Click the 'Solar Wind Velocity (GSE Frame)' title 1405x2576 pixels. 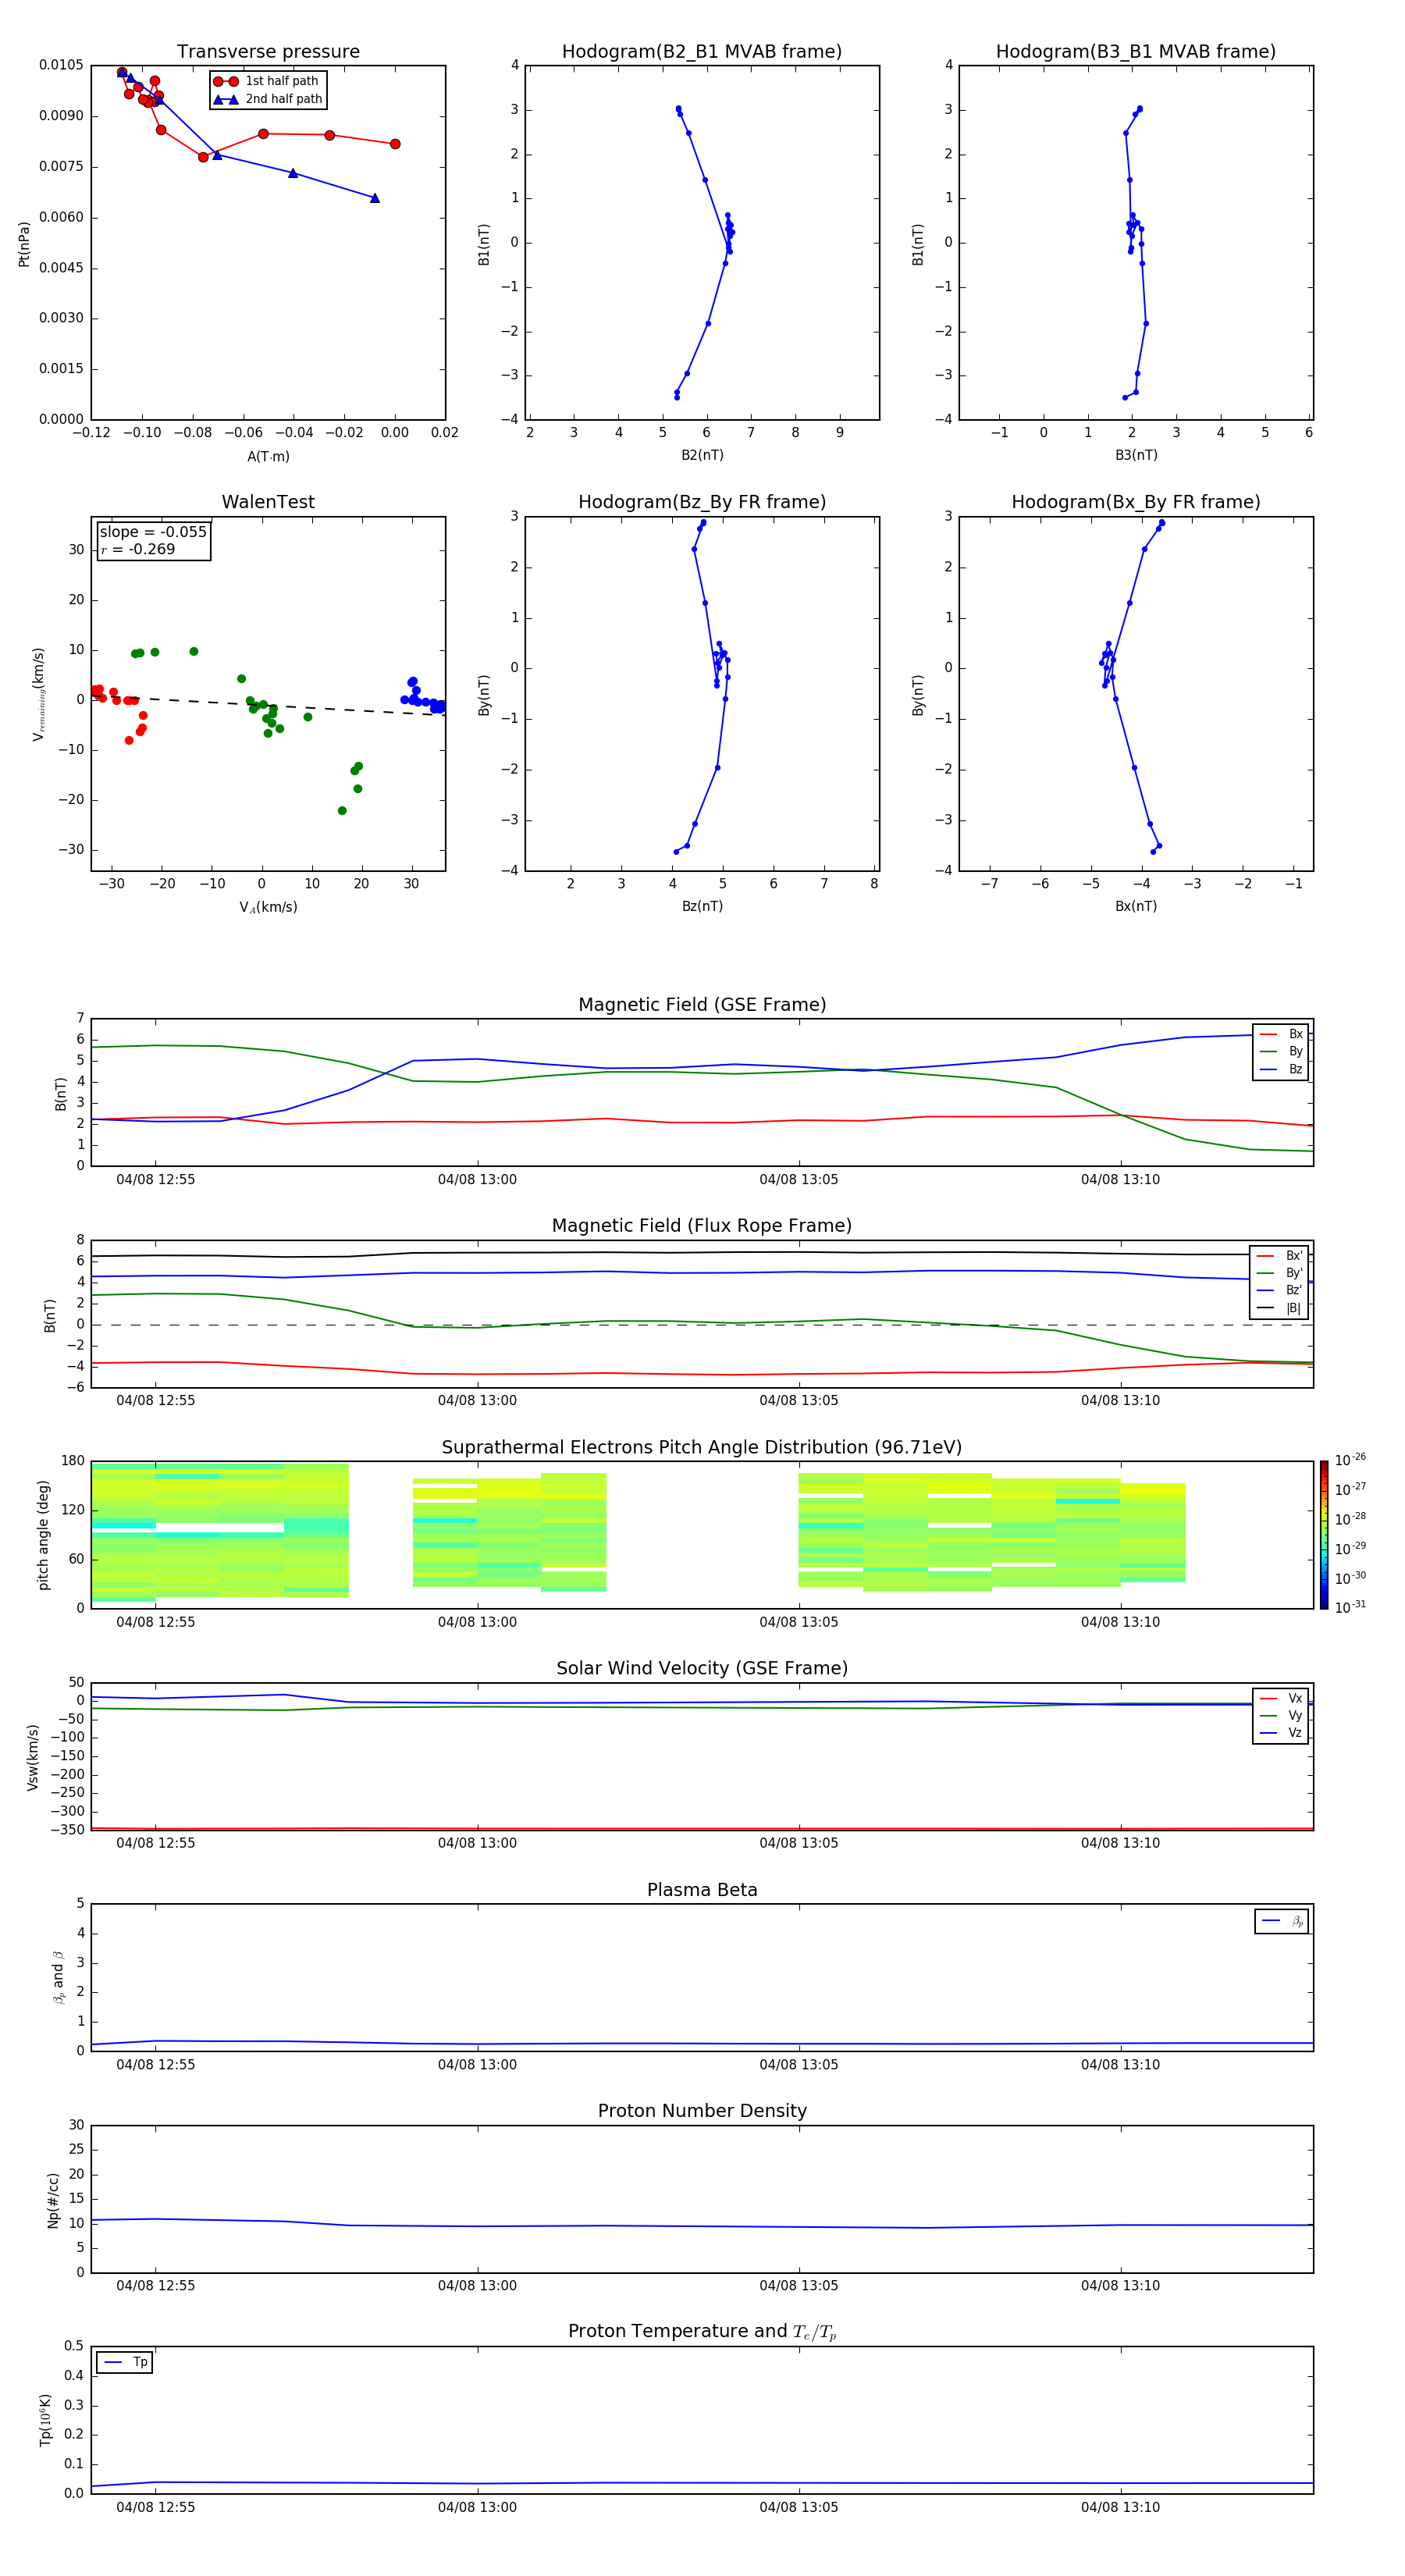[702, 1669]
